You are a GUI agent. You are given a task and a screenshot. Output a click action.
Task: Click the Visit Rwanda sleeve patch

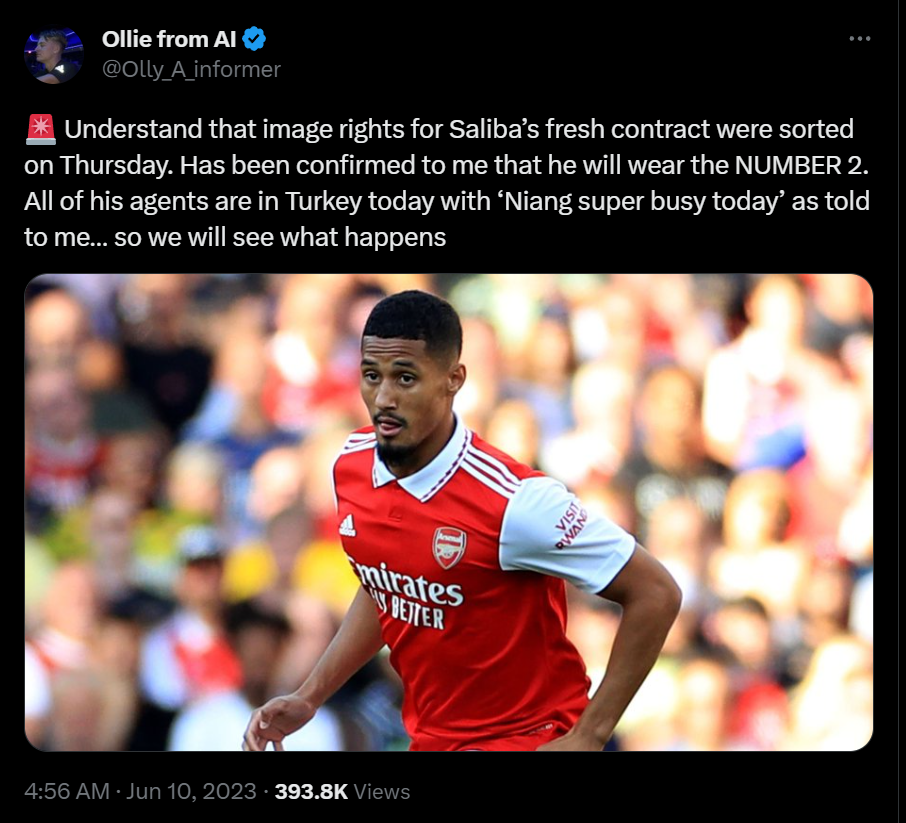[x=570, y=525]
